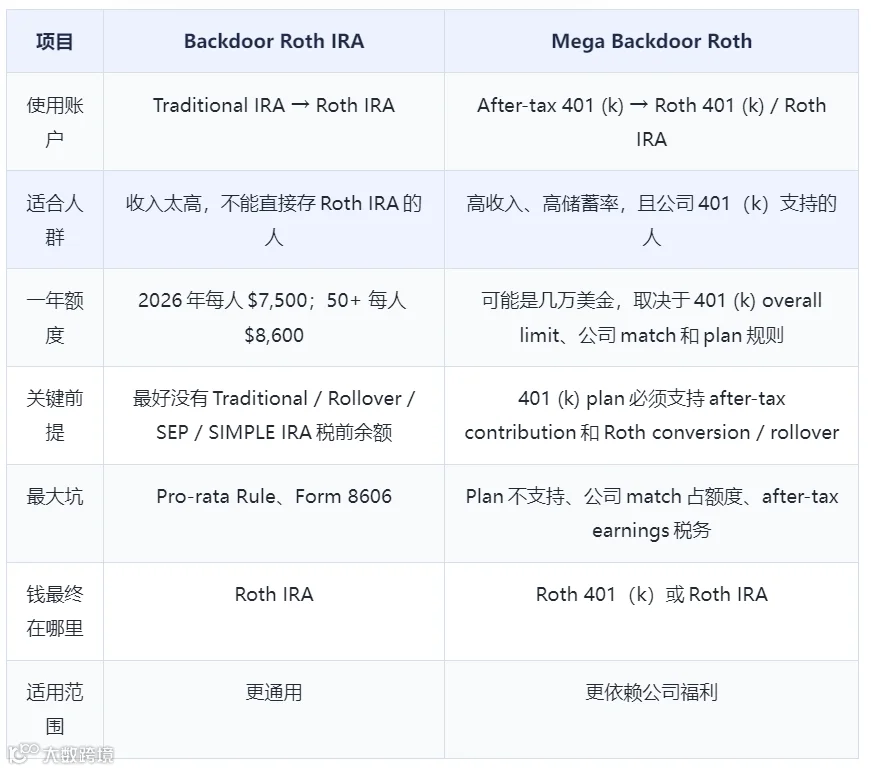This screenshot has width=871, height=771.
Task: Click the 高收入、高储蓄率 description cell
Action: [651, 219]
